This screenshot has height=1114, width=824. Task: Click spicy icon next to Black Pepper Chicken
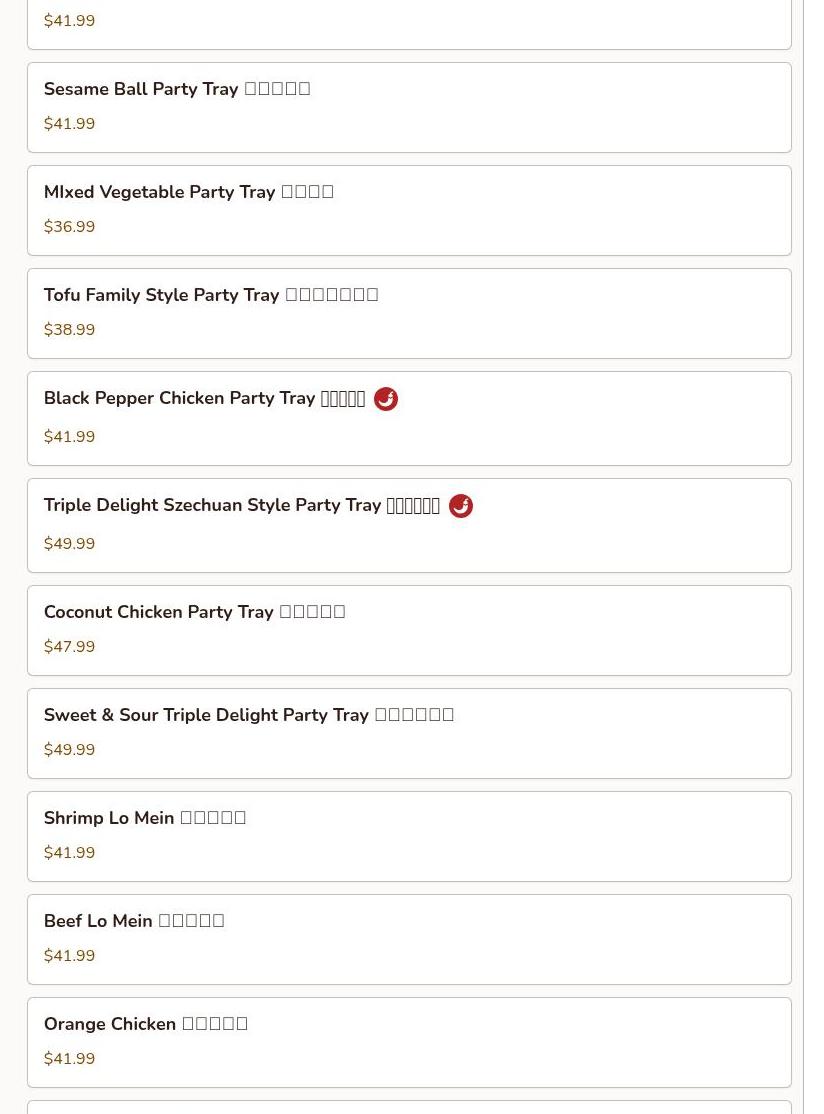tap(385, 399)
